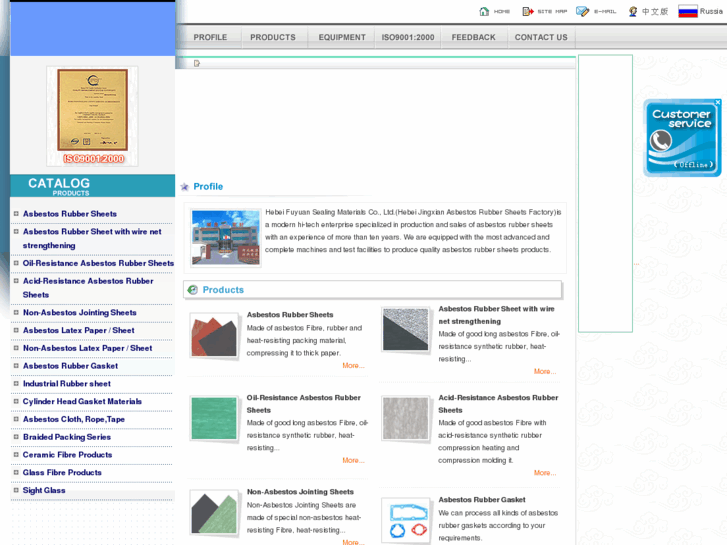This screenshot has width=727, height=545.
Task: Click the Products section heading
Action: (223, 290)
